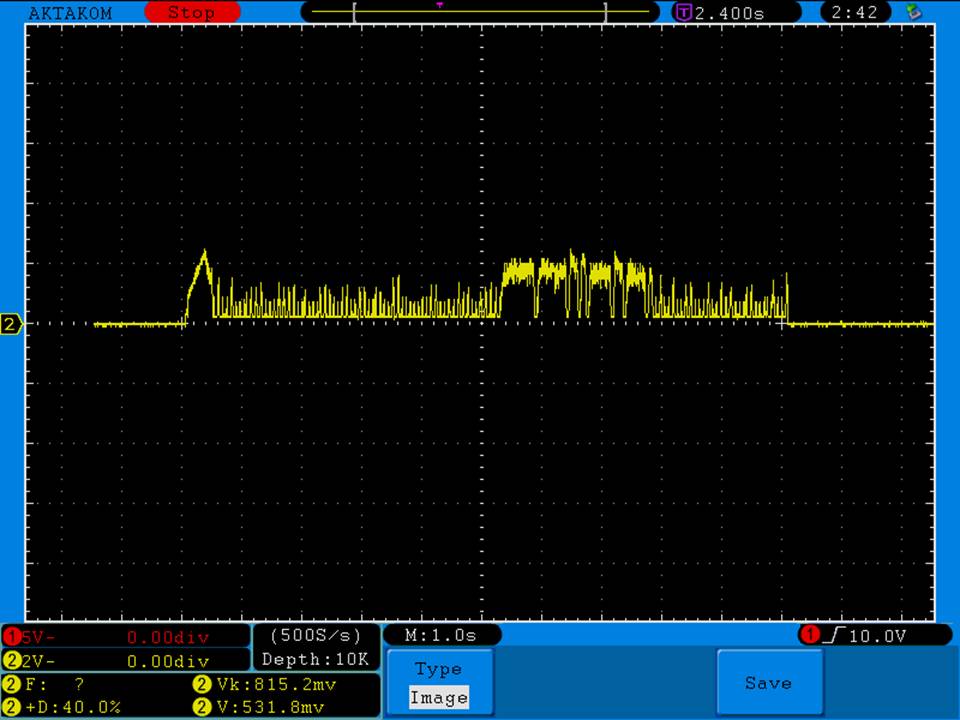Viewport: 960px width, 720px height.
Task: Click the triangular peak of the yellow waveform
Action: tap(204, 251)
